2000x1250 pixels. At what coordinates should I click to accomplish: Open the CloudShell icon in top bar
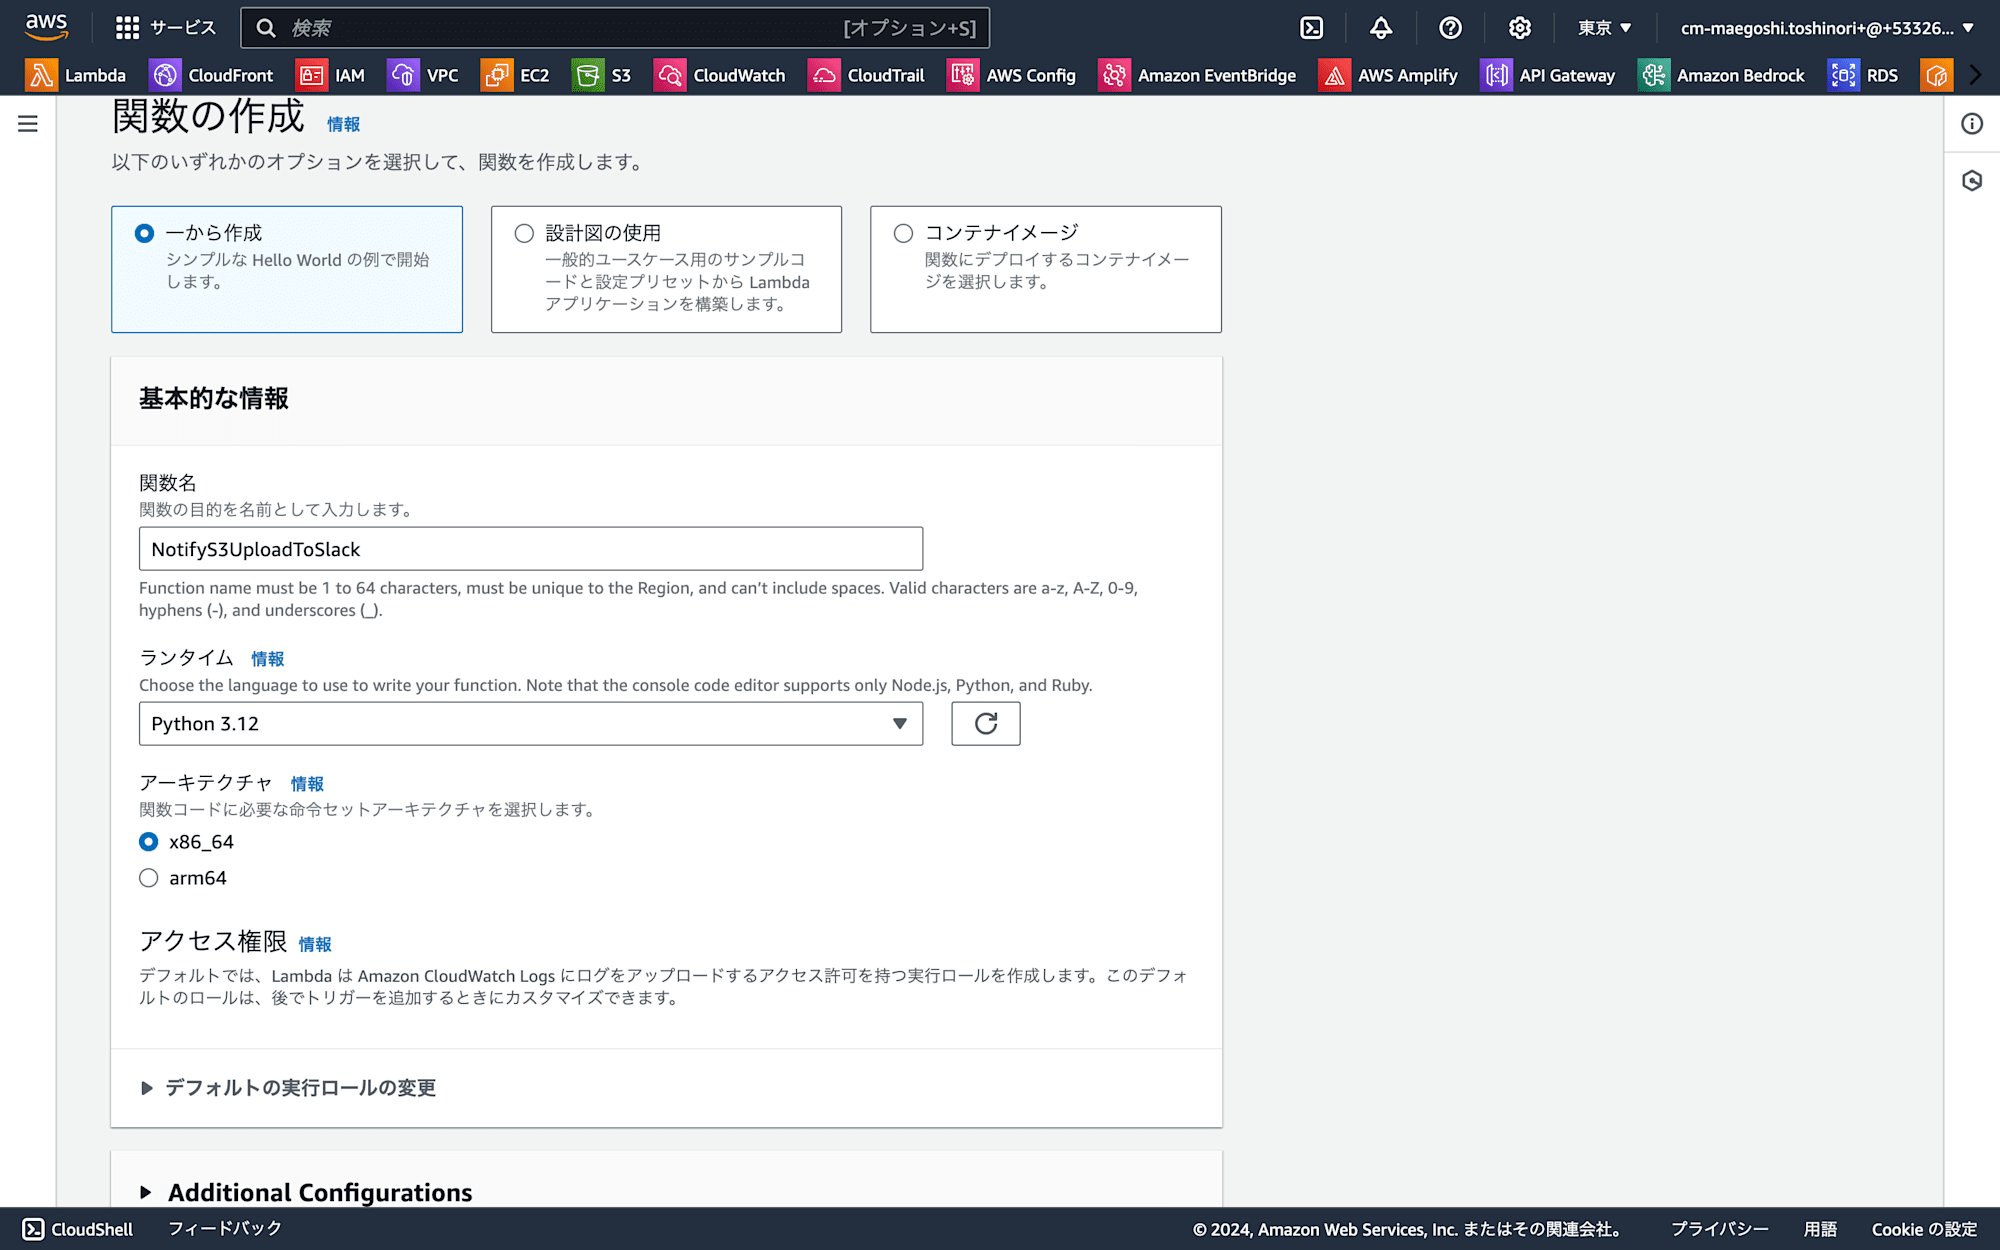pyautogui.click(x=1311, y=28)
